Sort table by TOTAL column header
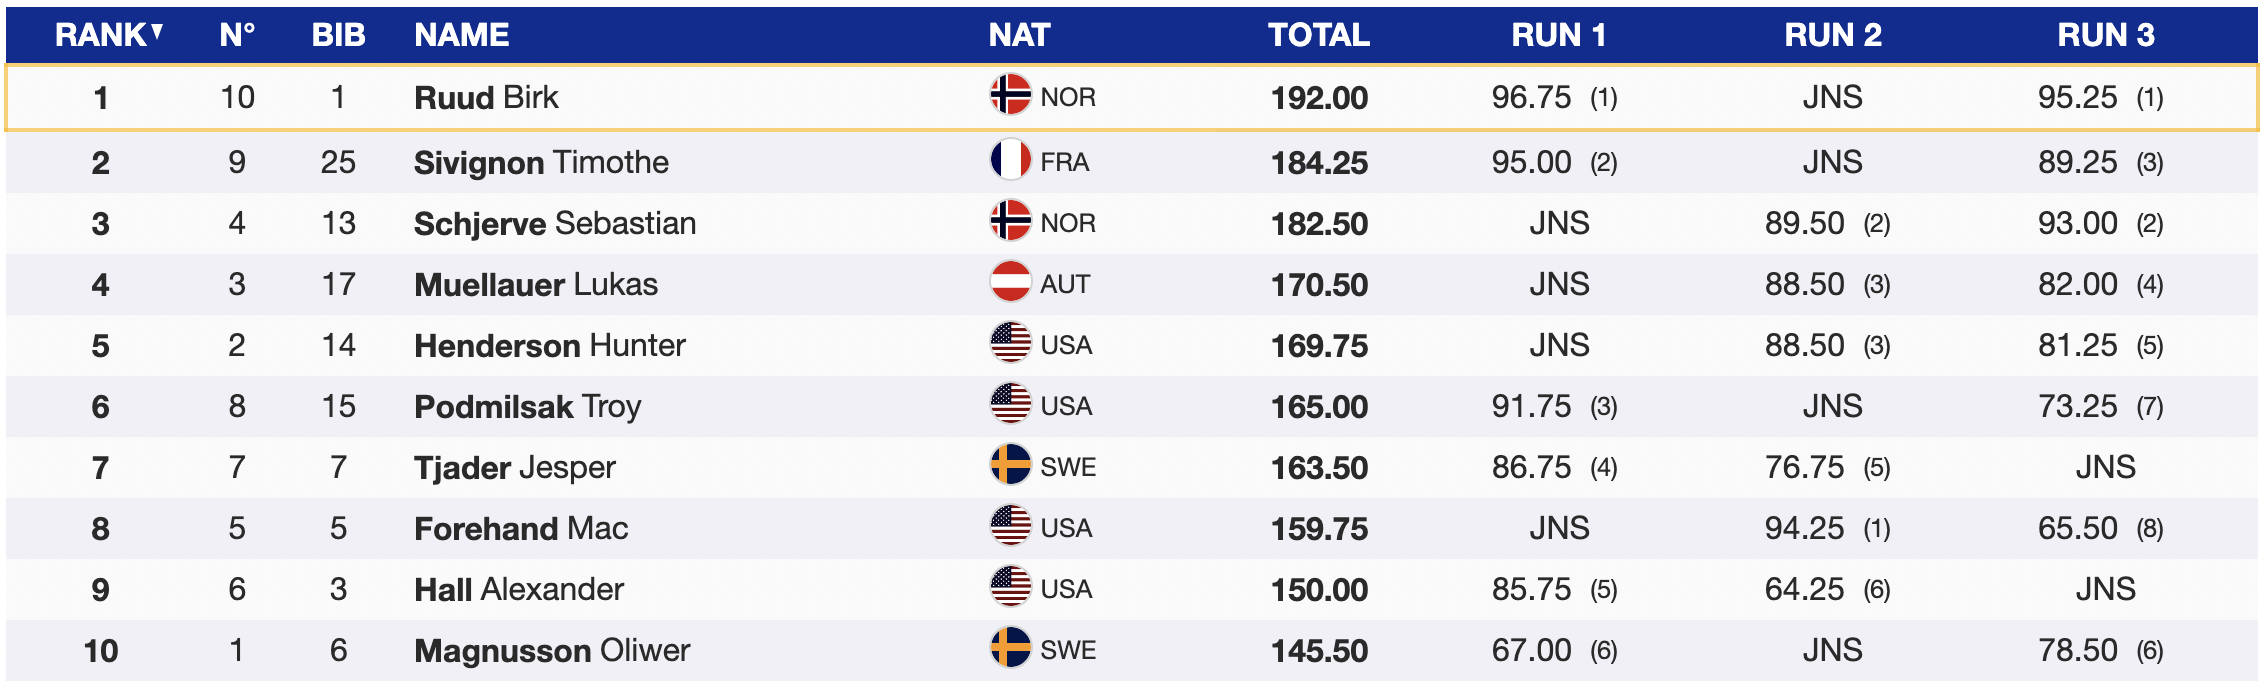 pyautogui.click(x=1318, y=35)
